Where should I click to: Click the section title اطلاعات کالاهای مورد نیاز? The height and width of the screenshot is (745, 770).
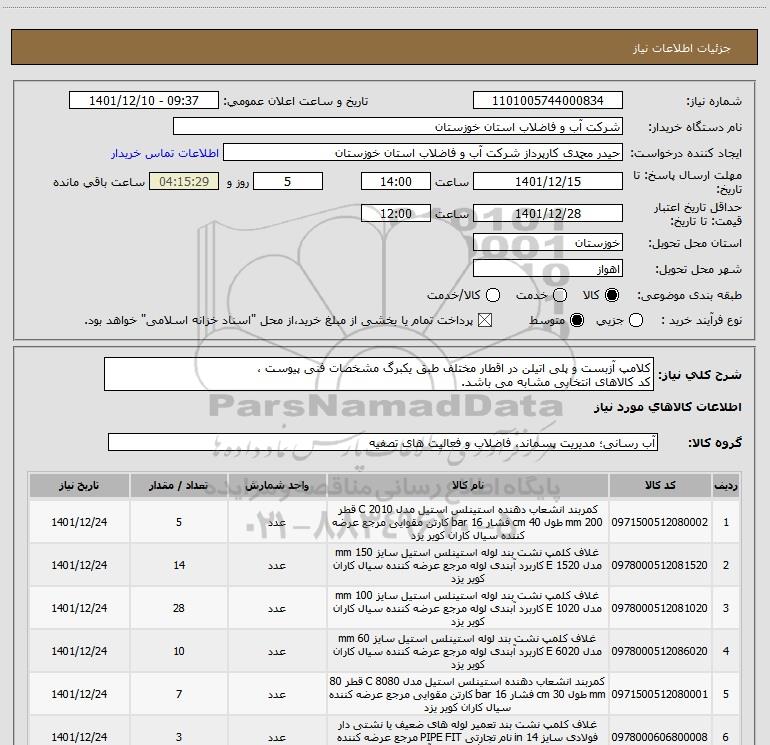(668, 407)
